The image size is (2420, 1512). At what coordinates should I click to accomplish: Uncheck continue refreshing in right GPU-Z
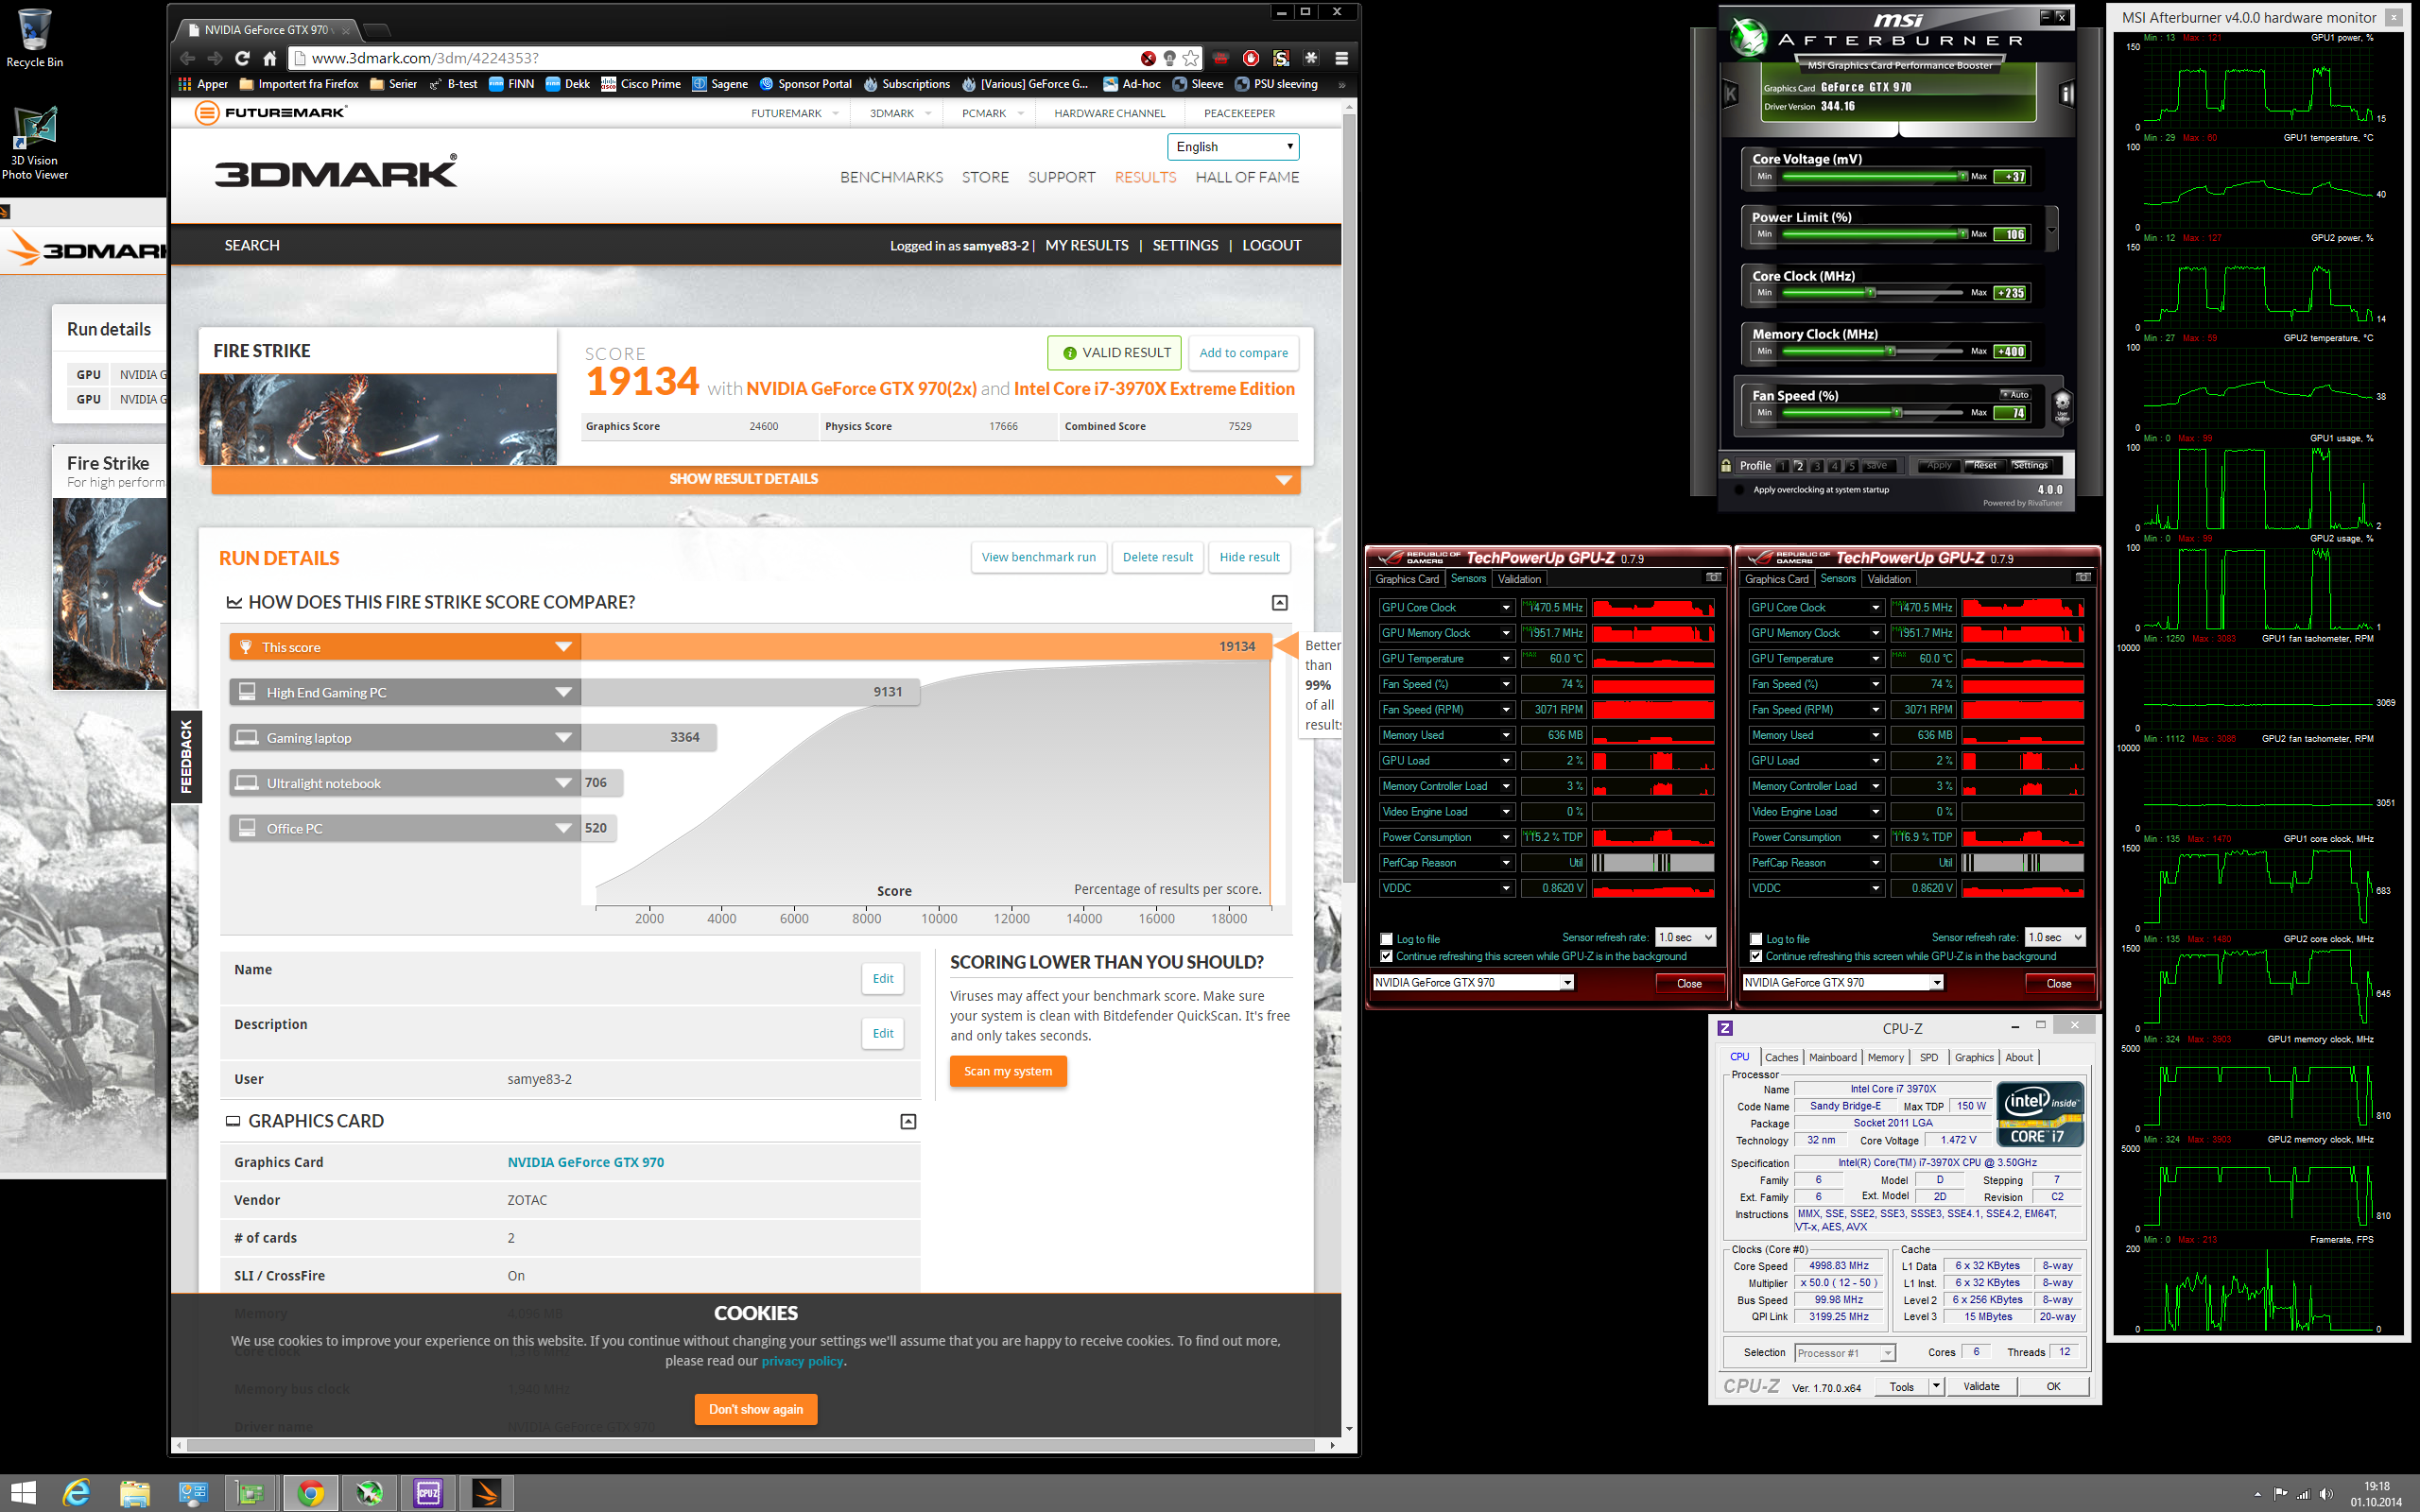(1756, 956)
